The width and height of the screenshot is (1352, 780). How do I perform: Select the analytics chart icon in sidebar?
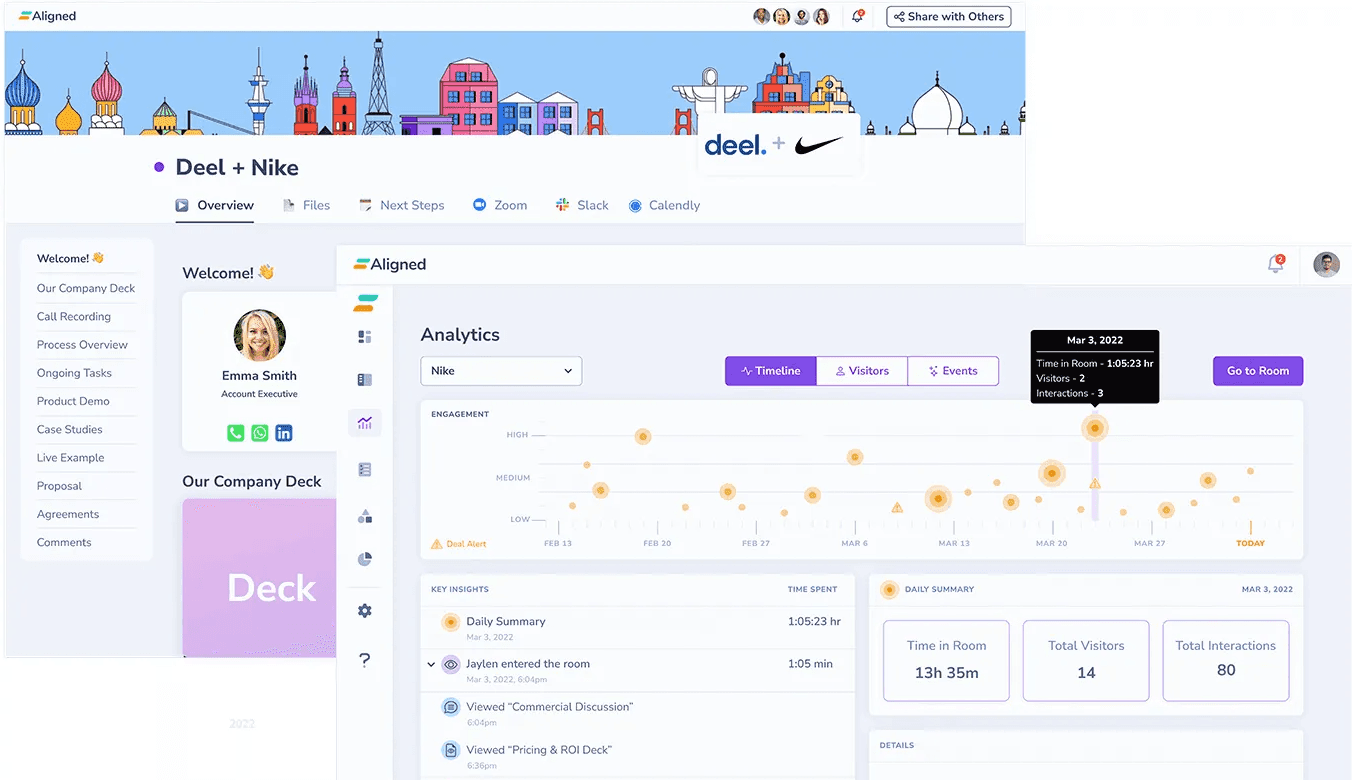pos(365,423)
